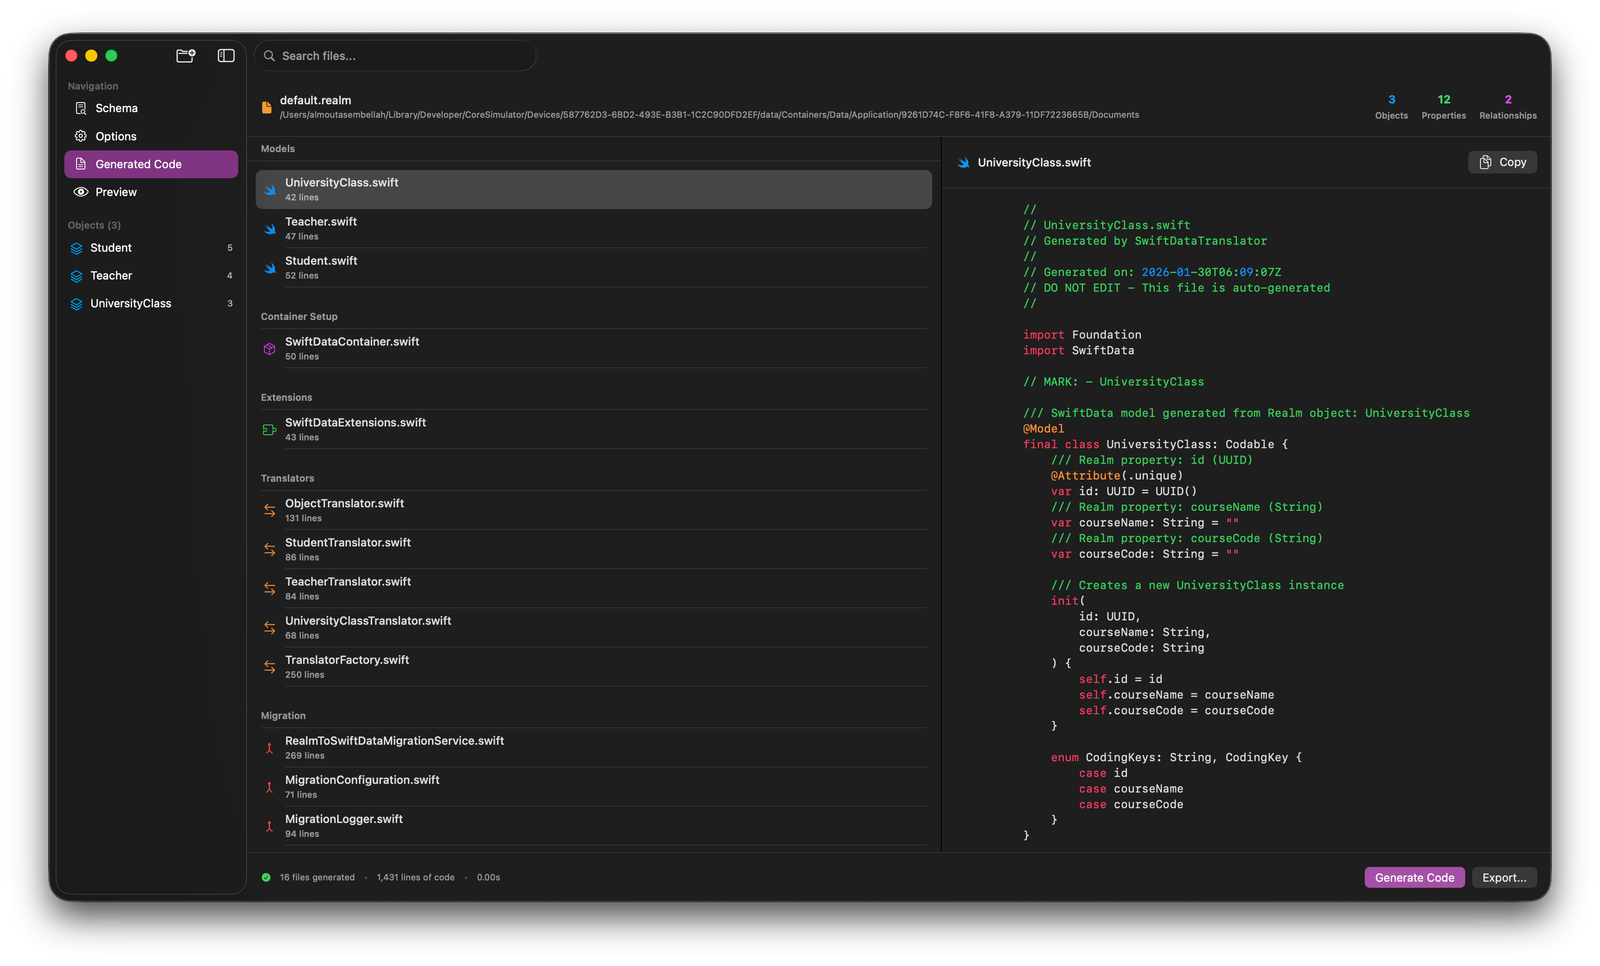Click the new folder icon in the titlebar
This screenshot has height=966, width=1600.
(185, 56)
